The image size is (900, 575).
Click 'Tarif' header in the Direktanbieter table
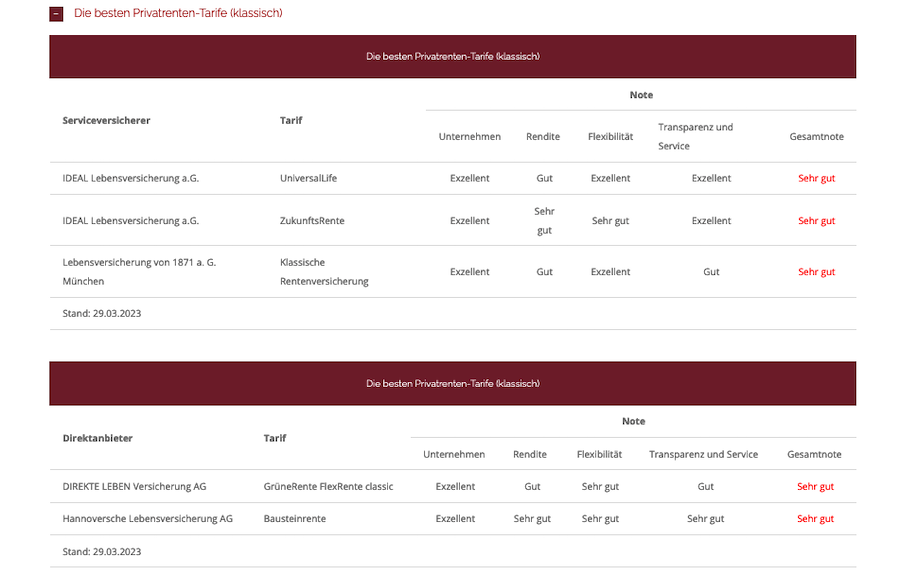275,438
